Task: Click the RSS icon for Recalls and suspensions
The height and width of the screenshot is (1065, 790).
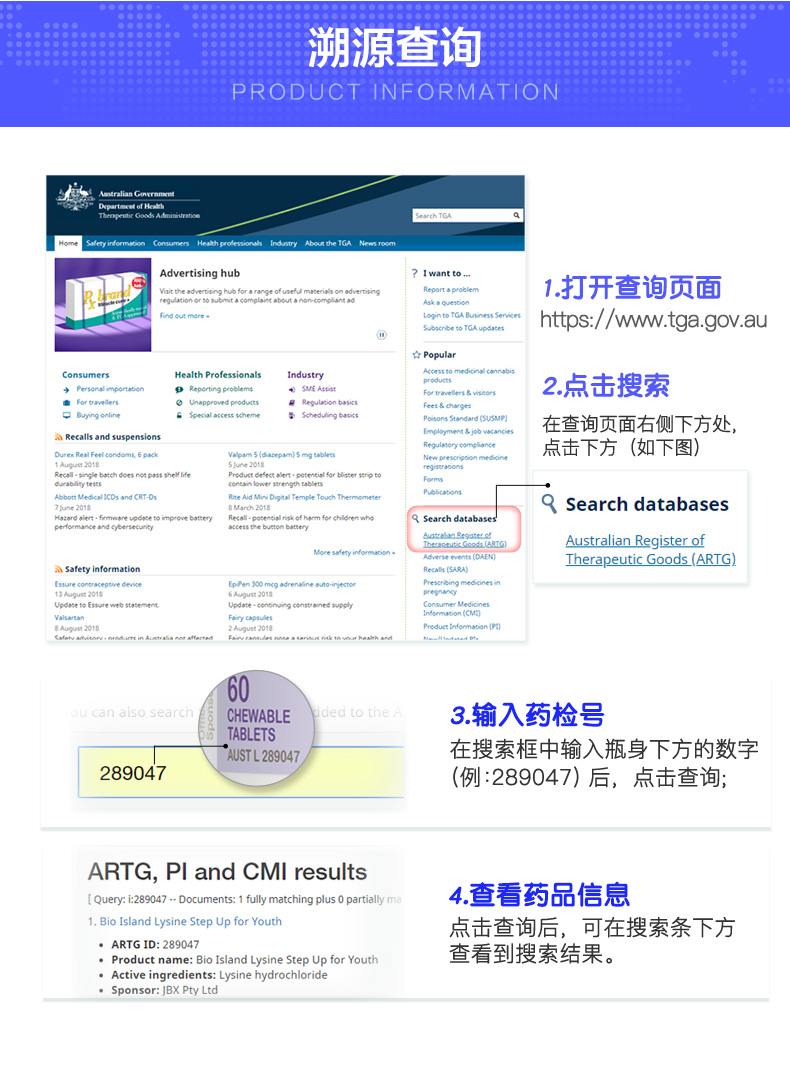Action: (x=58, y=437)
